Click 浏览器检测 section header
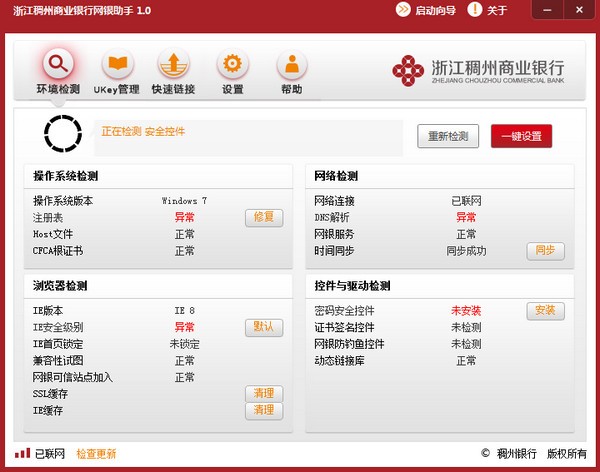 tap(60, 286)
